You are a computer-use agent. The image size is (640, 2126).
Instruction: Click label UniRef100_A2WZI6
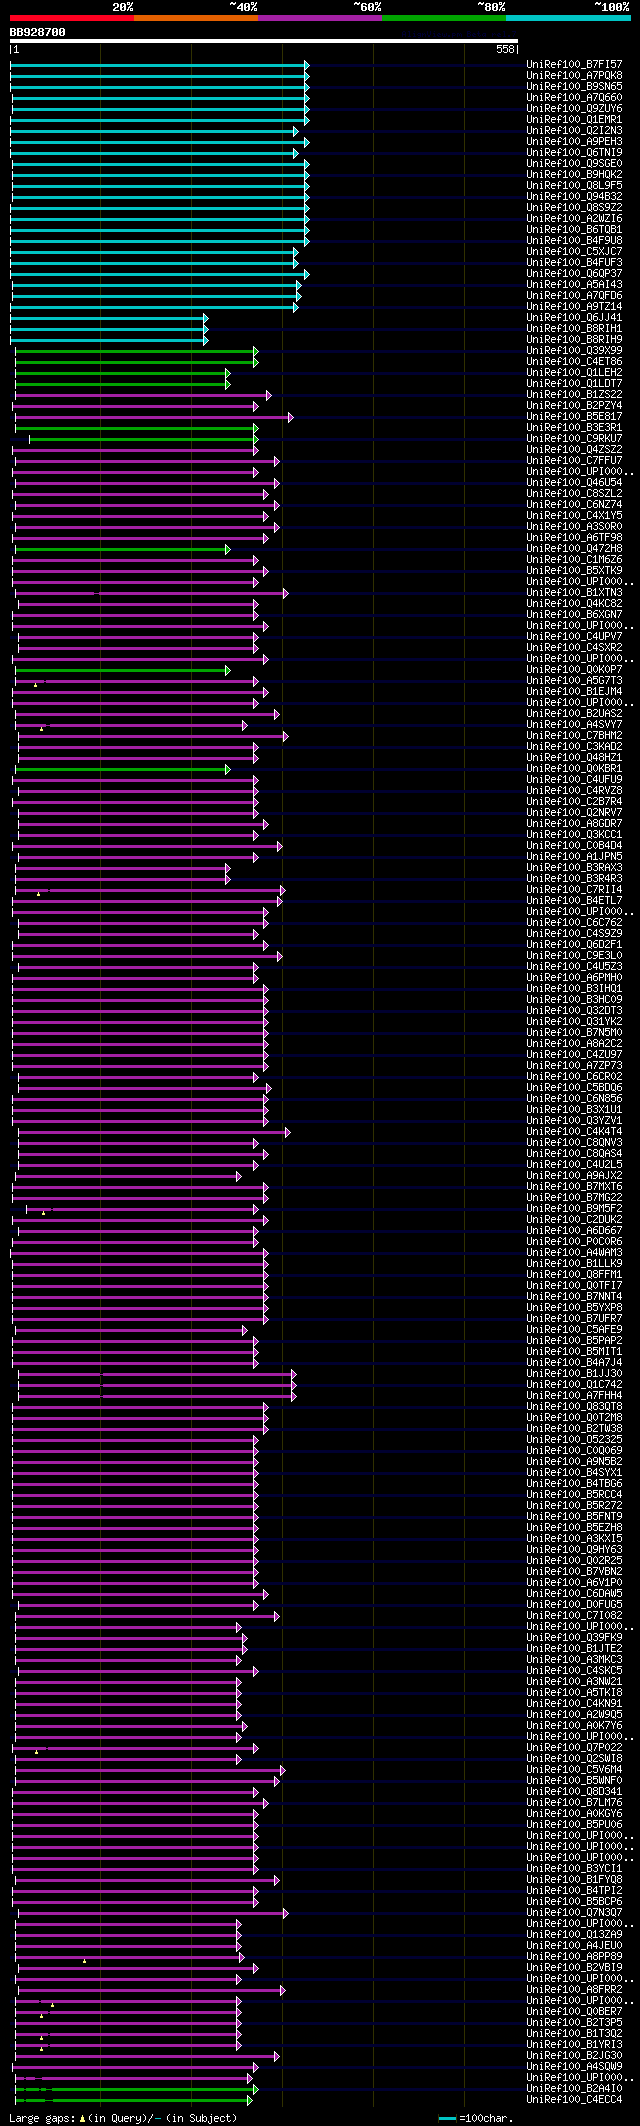pyautogui.click(x=574, y=218)
